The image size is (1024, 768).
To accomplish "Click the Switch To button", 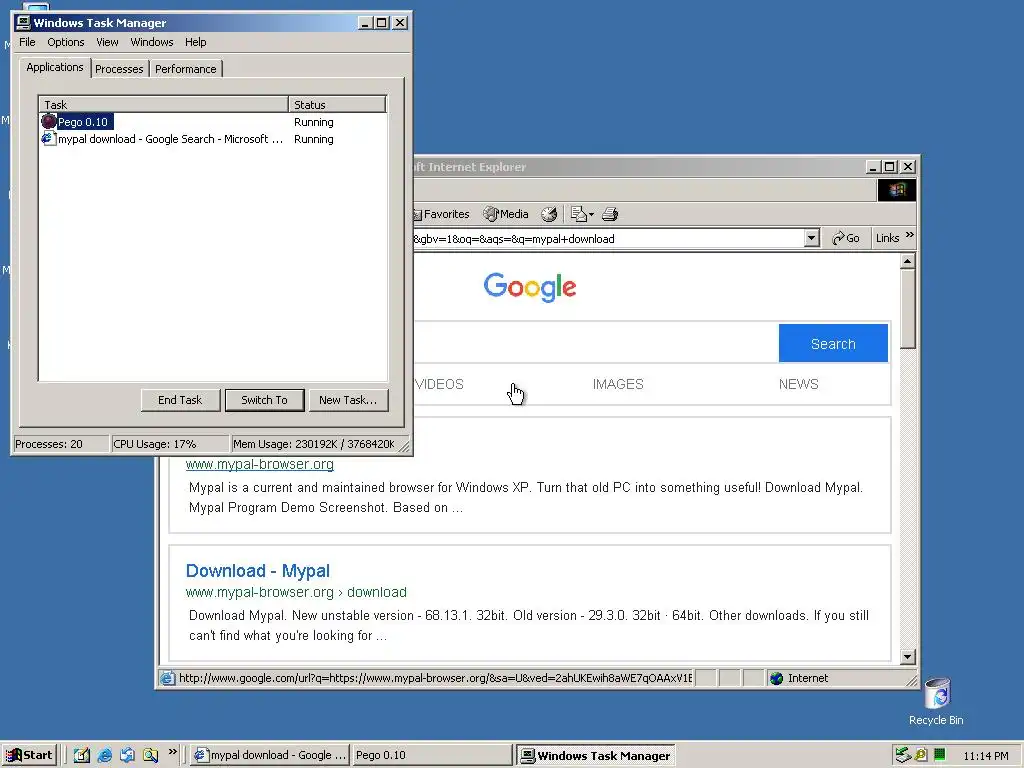I will [264, 400].
